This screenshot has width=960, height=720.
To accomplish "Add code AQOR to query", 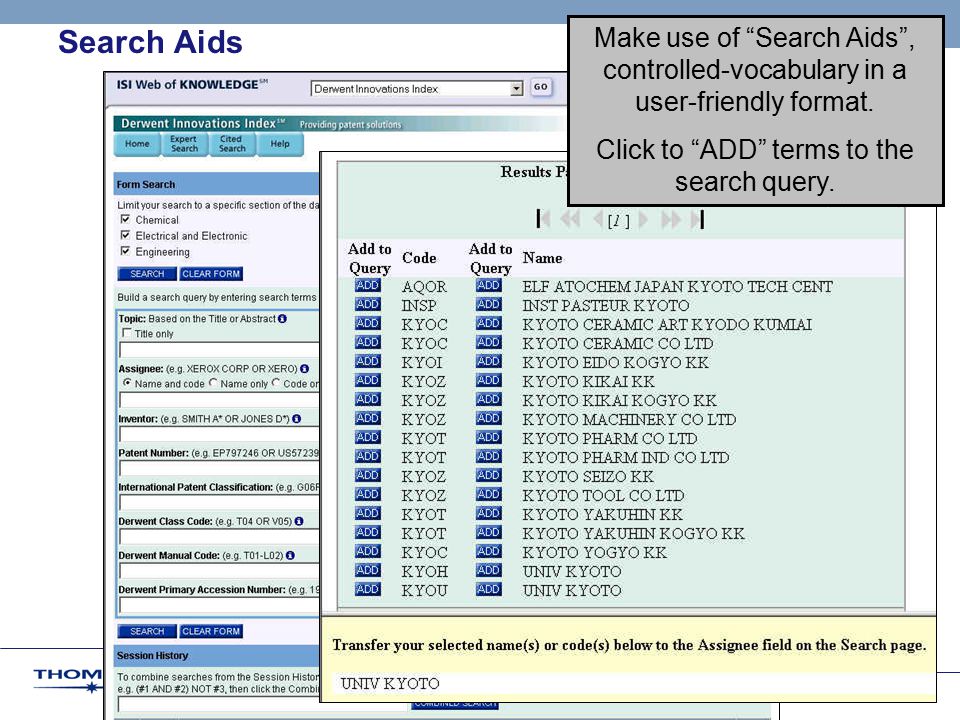I will pos(367,285).
